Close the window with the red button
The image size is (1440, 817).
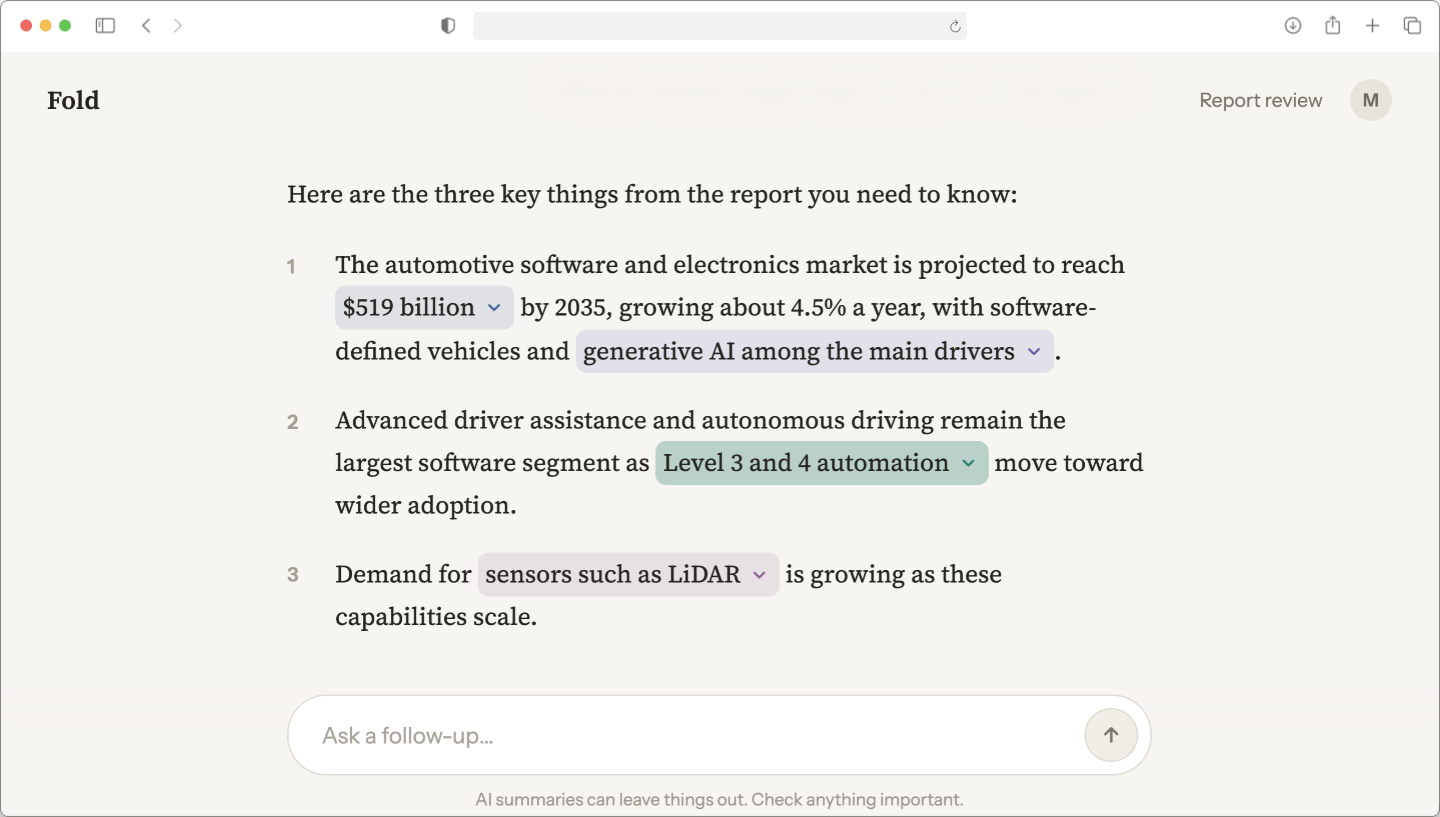26,26
